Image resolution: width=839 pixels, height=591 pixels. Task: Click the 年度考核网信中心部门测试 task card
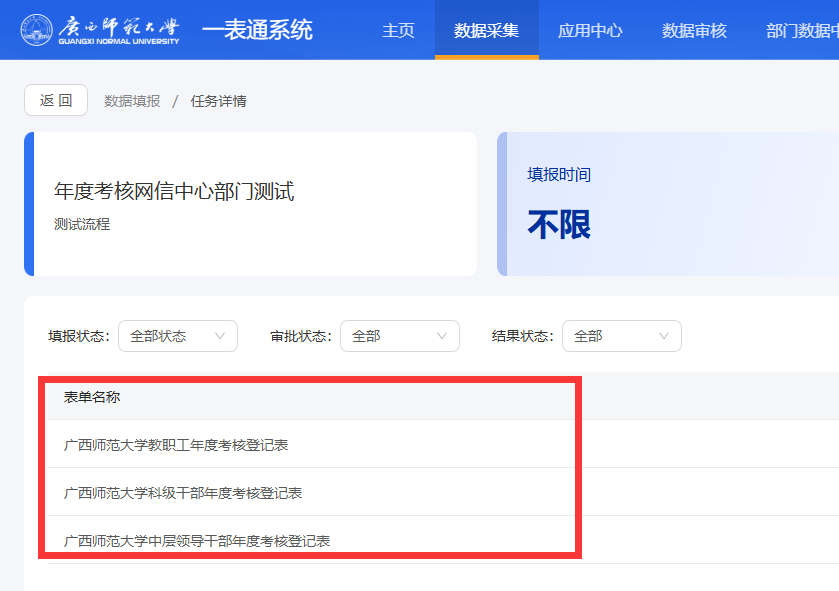(174, 192)
